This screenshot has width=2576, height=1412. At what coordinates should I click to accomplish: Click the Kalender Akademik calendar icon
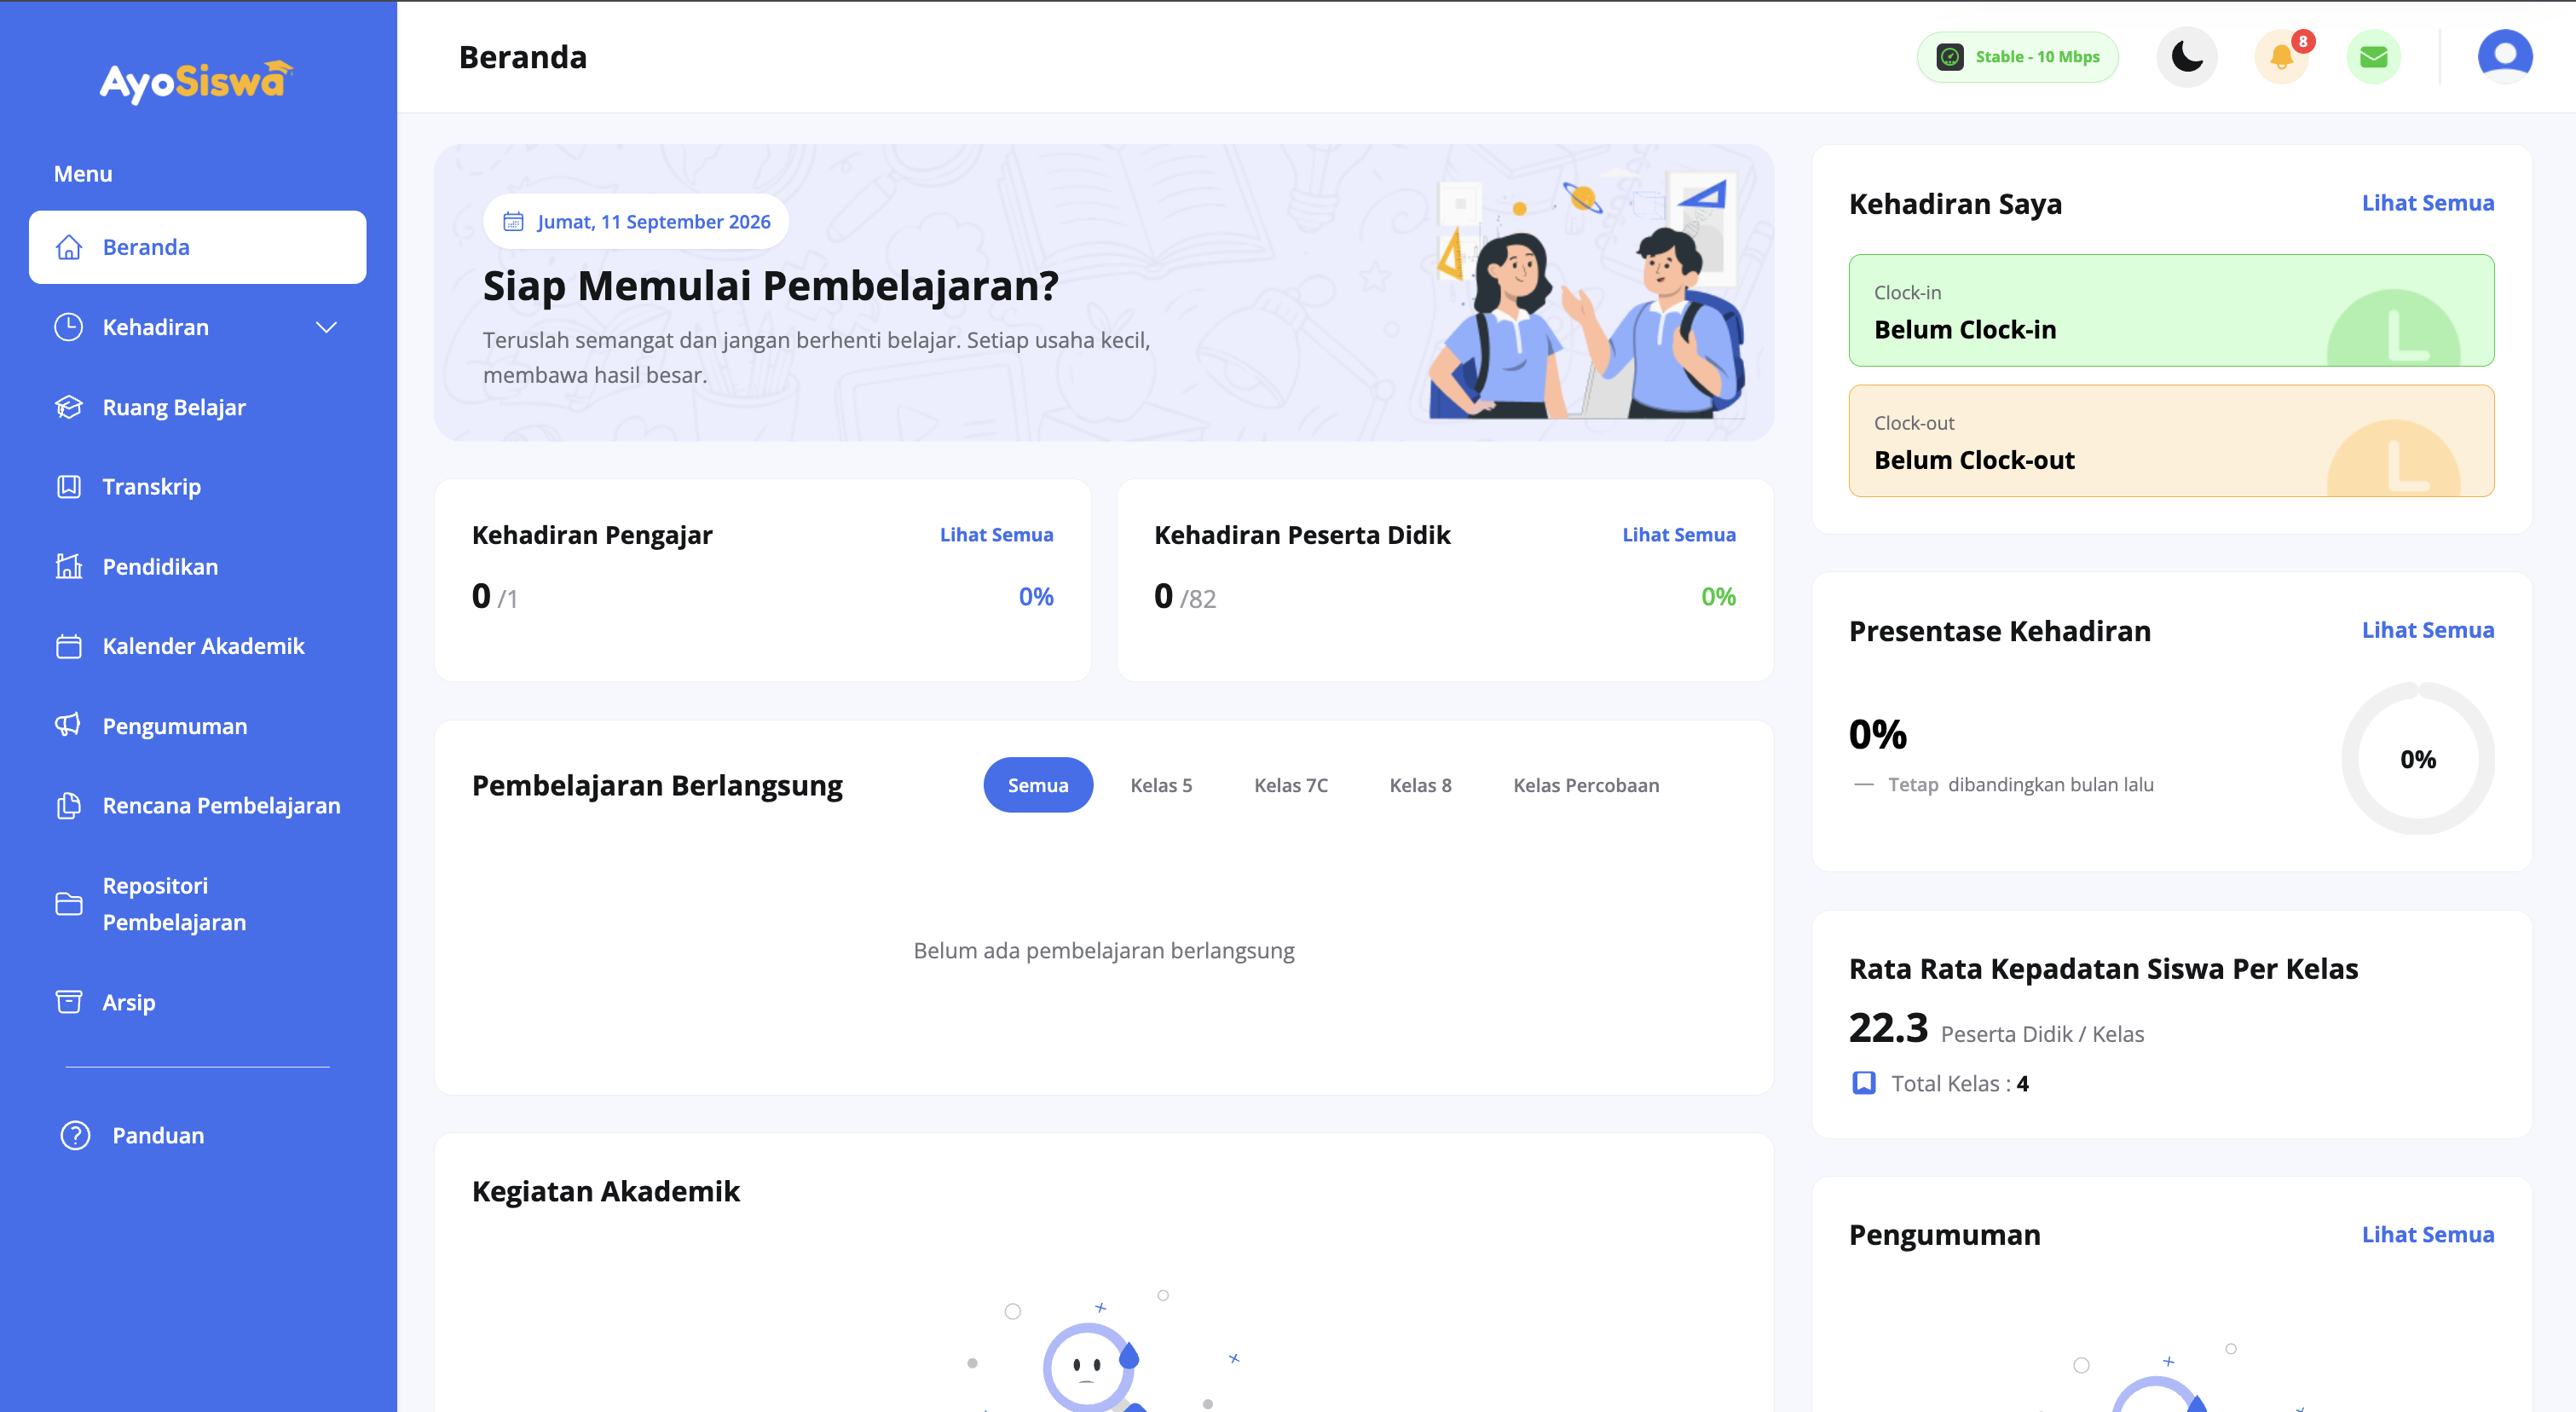[69, 646]
